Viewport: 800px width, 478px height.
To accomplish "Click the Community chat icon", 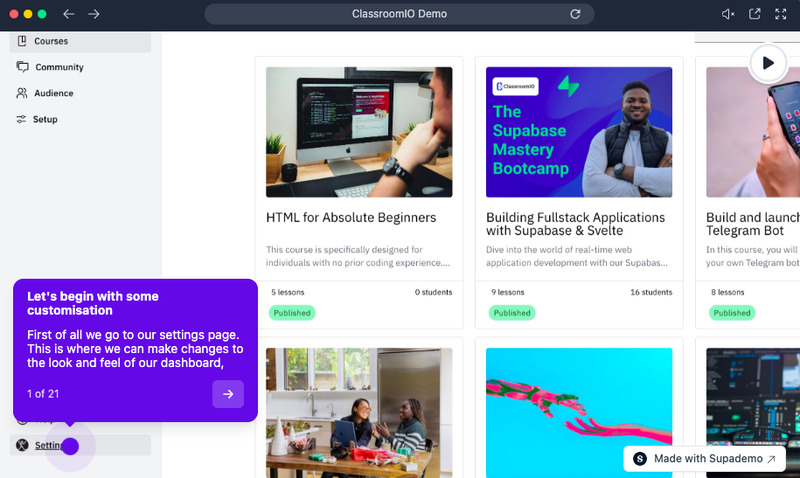I will click(22, 67).
